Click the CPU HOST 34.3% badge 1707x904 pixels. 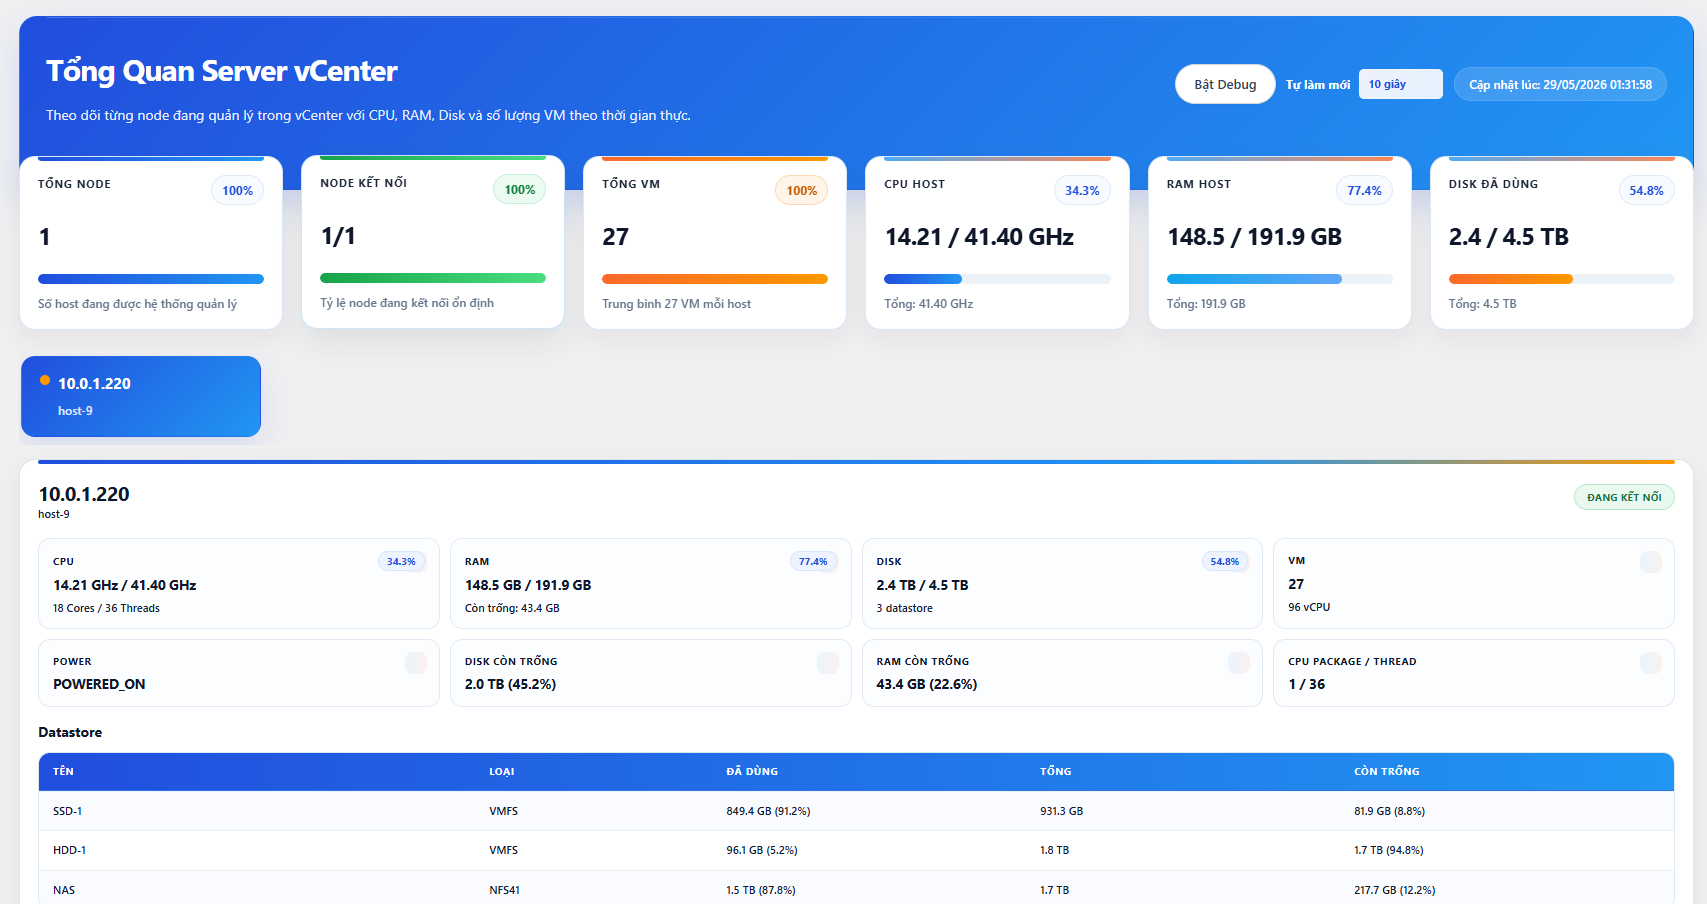coord(1082,190)
